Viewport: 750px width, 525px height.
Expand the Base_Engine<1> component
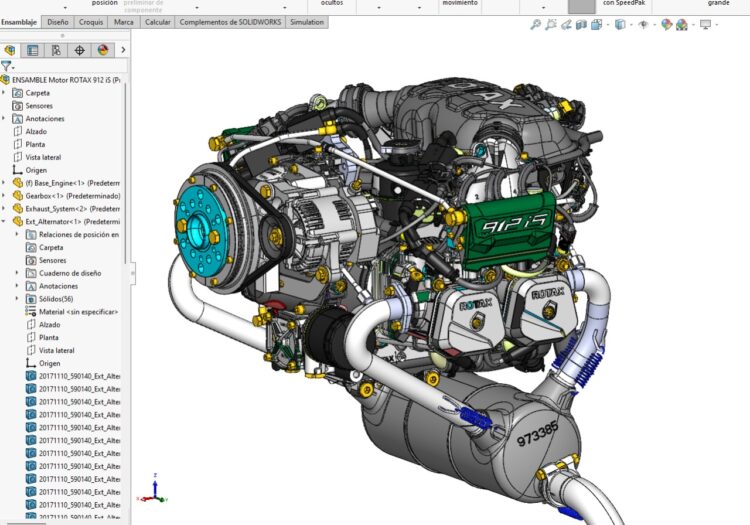coord(4,183)
